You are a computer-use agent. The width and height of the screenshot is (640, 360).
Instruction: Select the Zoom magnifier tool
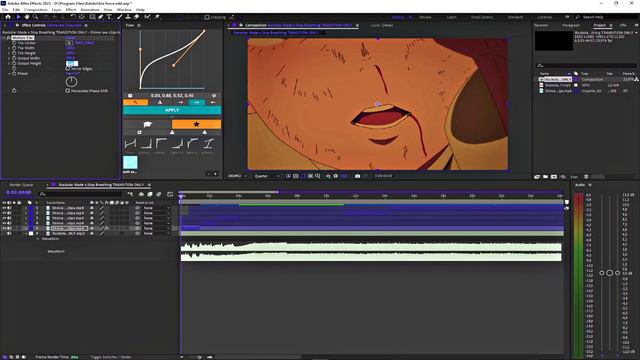pos(36,17)
